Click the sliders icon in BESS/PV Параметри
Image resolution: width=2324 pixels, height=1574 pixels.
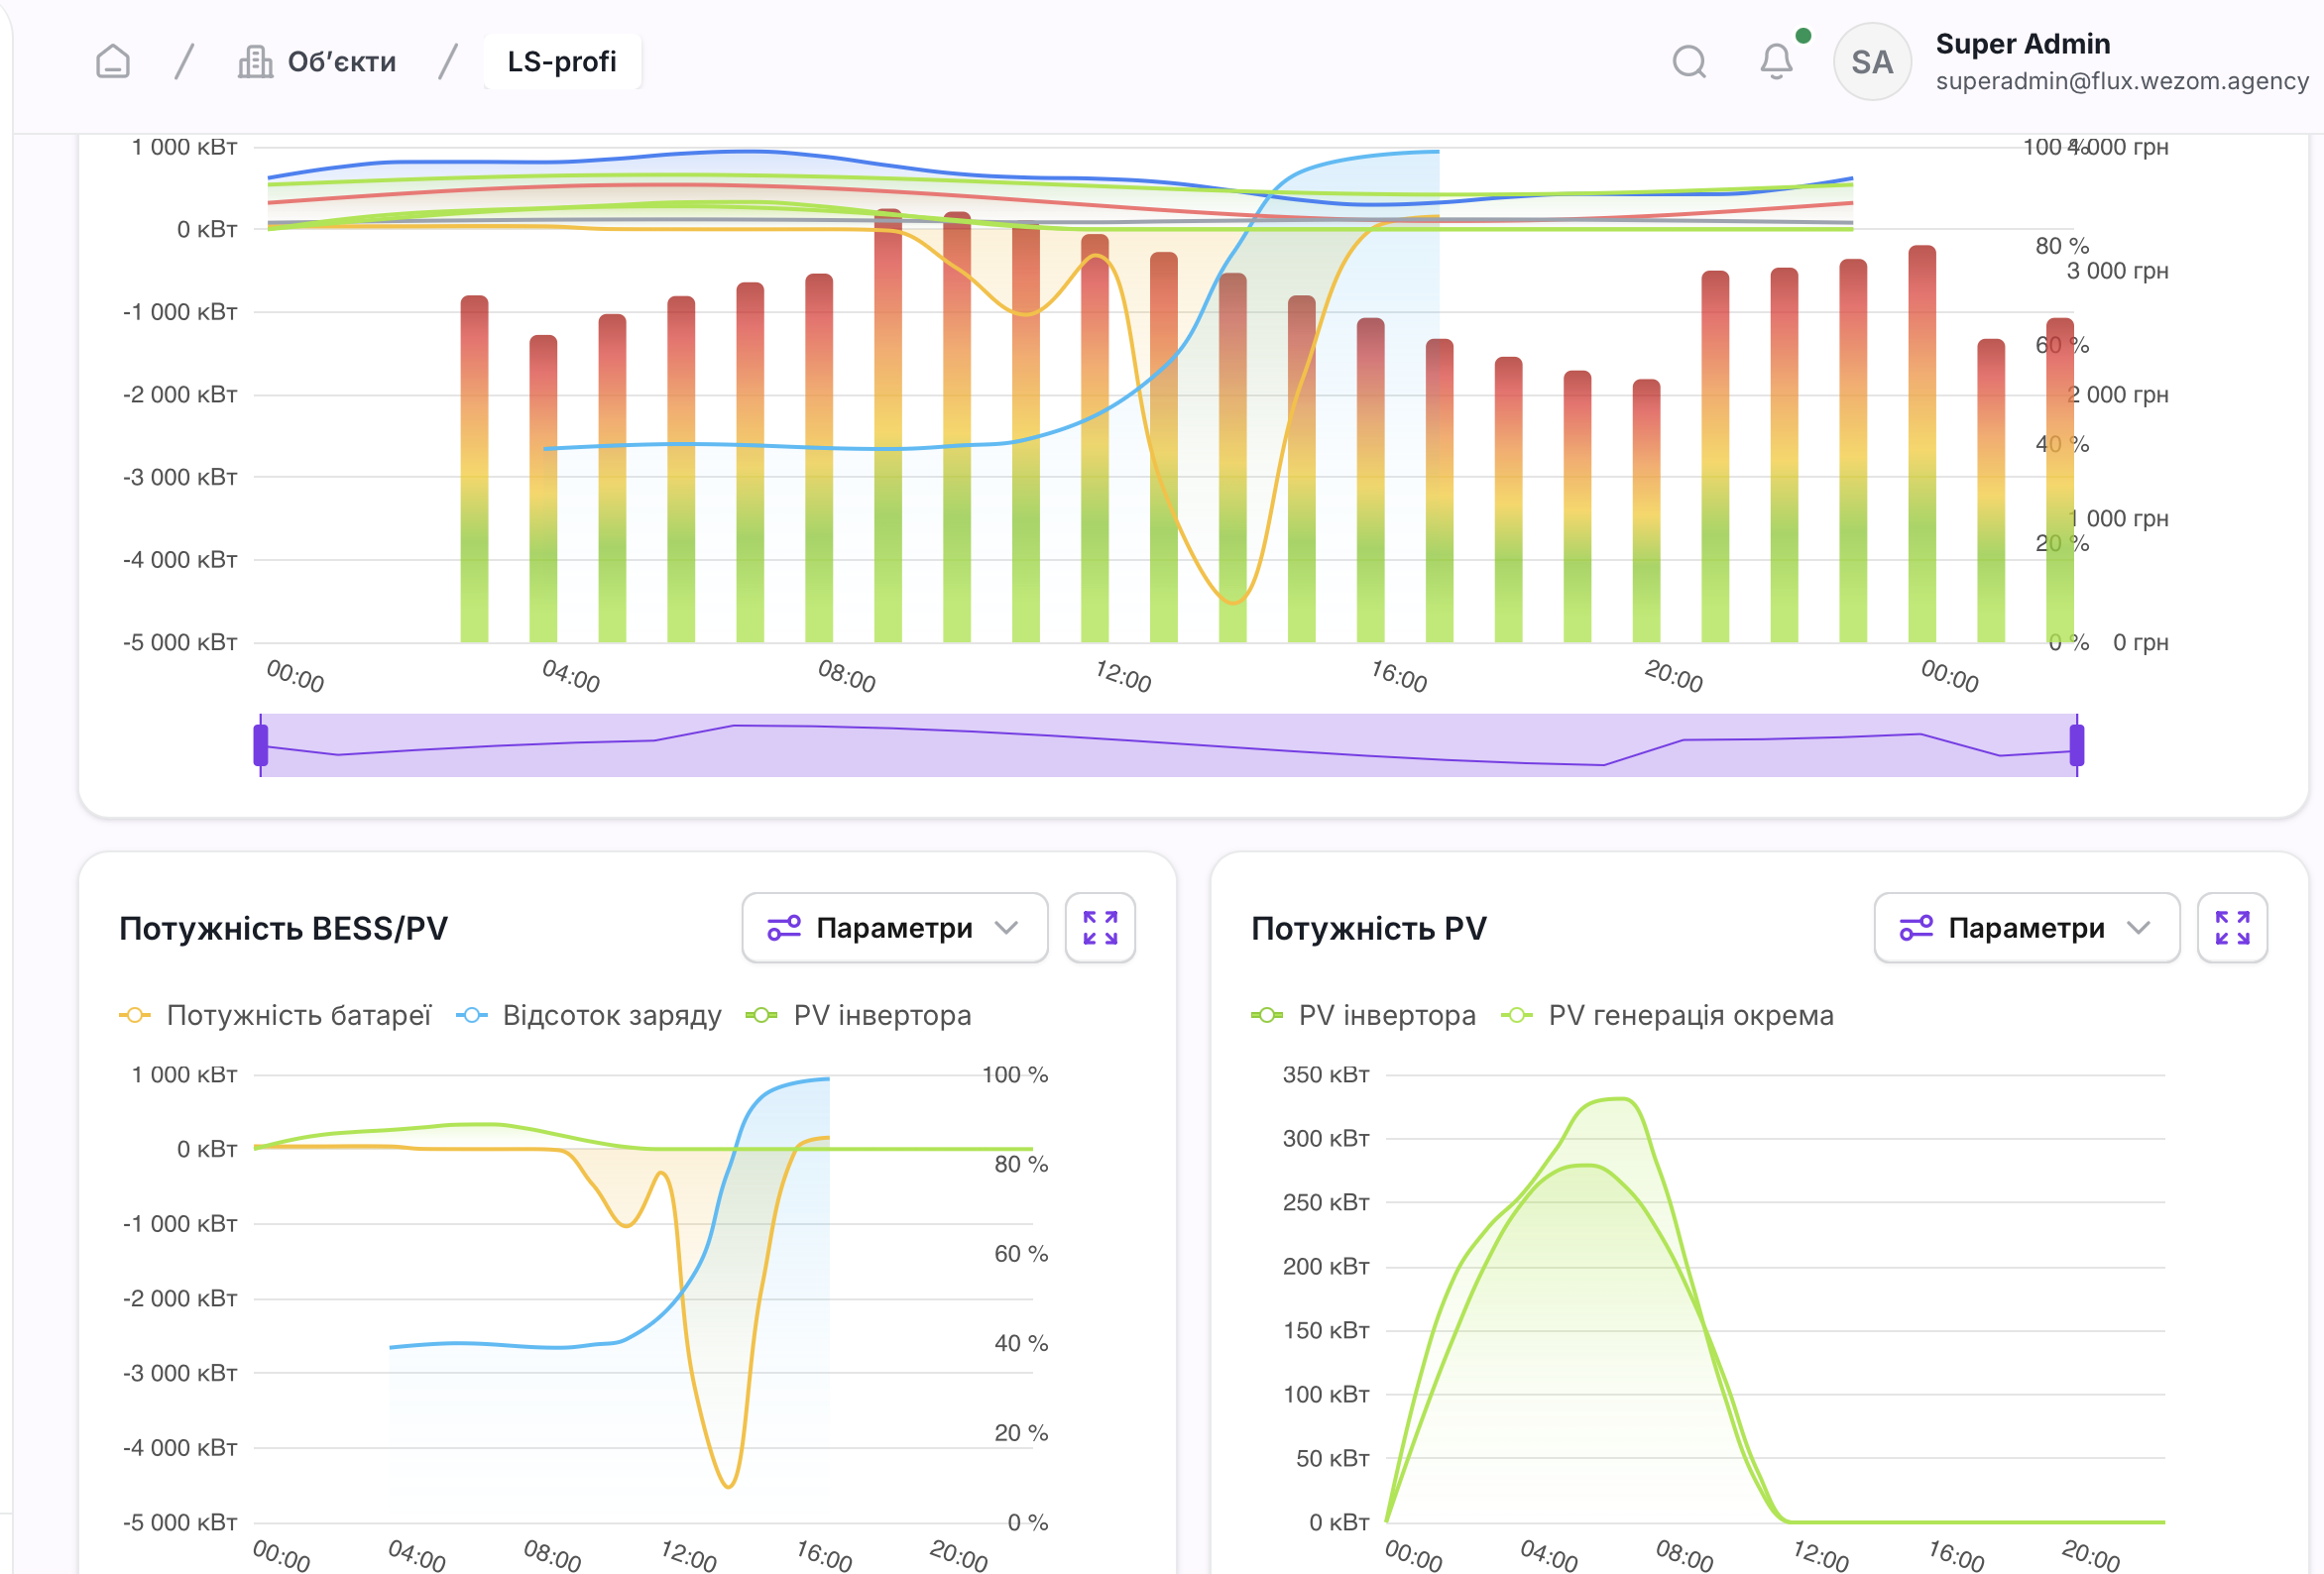point(784,928)
